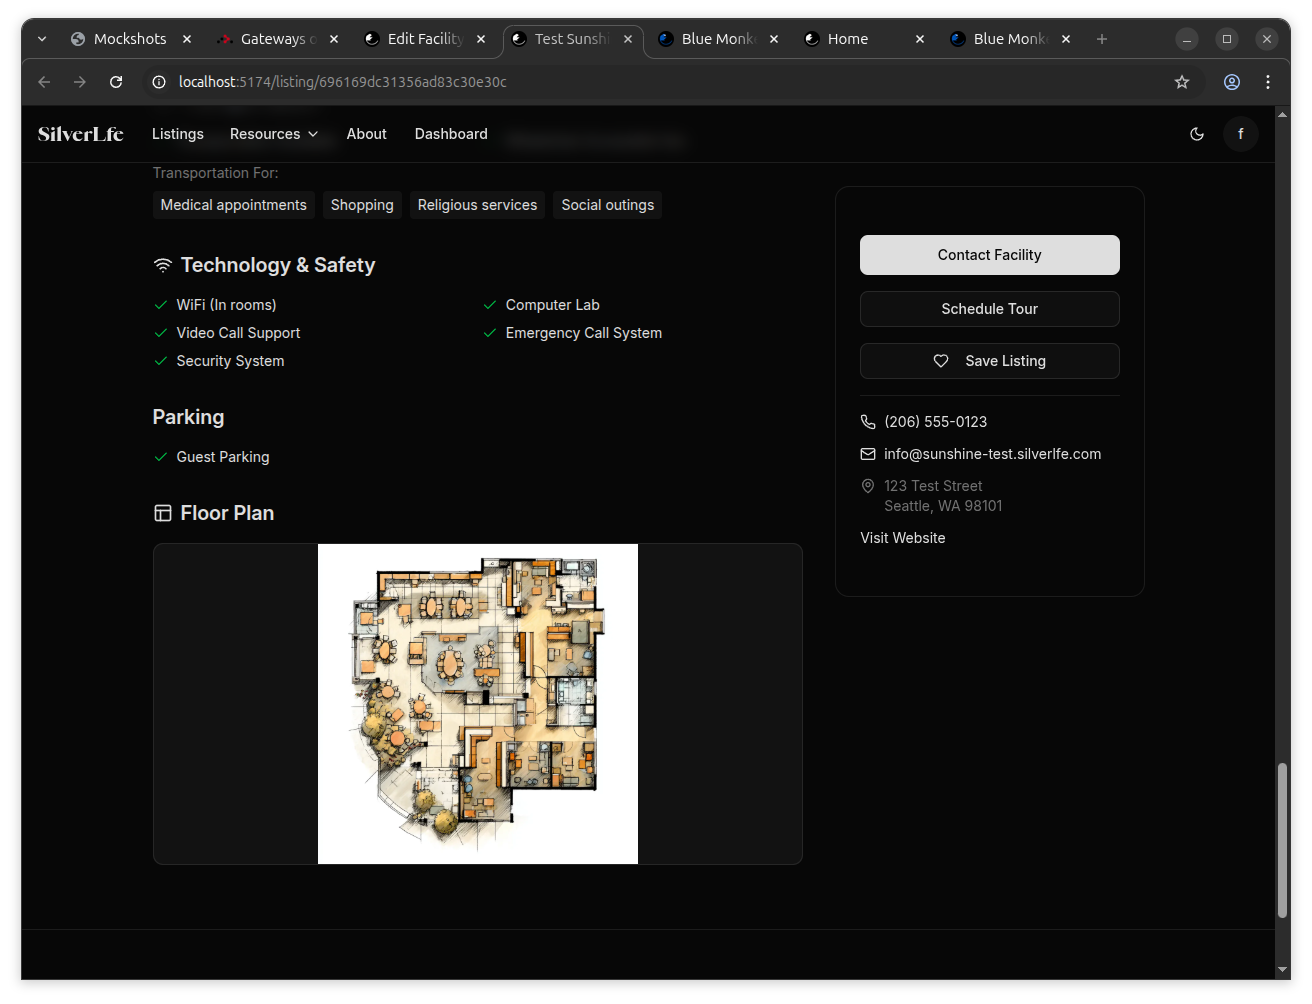The image size is (1312, 1004).
Task: Open Chrome profile icon
Action: tap(1232, 82)
